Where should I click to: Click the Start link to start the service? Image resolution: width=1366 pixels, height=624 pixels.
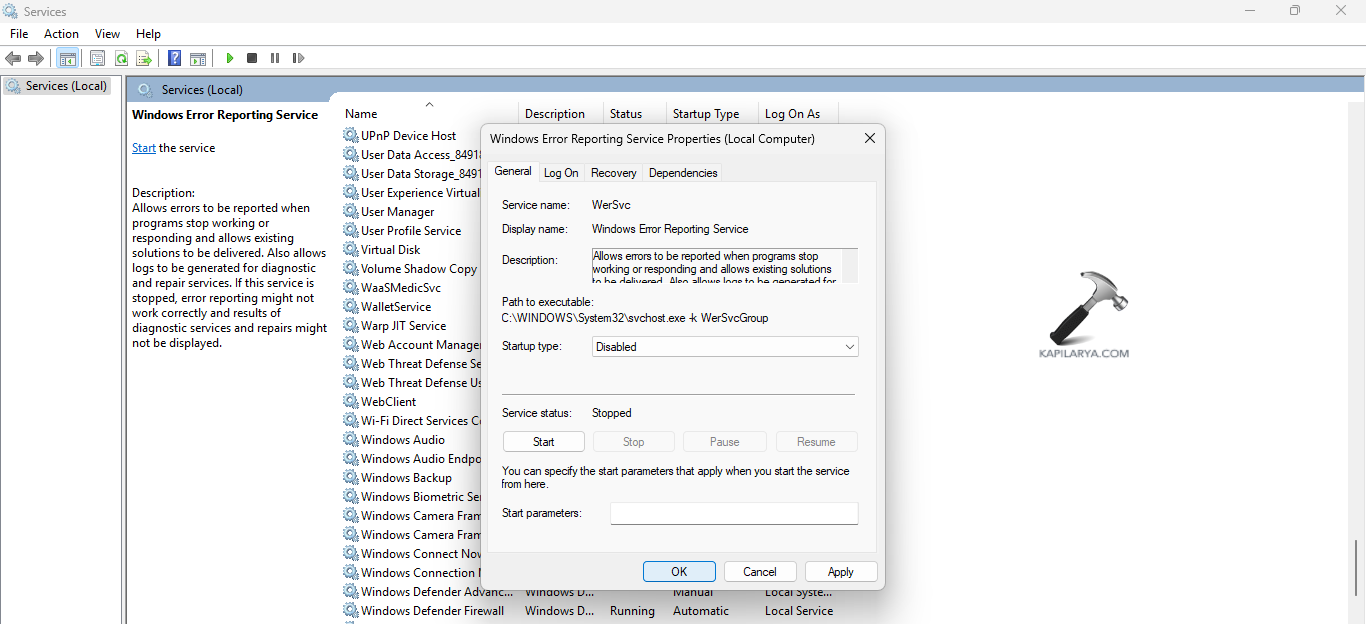click(143, 147)
